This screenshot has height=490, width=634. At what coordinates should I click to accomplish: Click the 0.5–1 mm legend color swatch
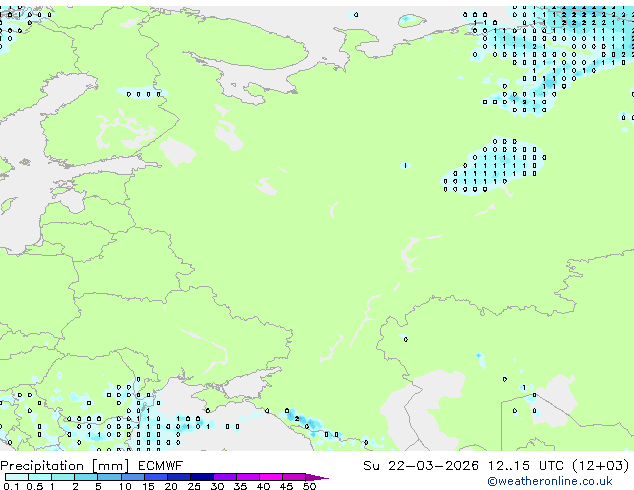pos(40,477)
